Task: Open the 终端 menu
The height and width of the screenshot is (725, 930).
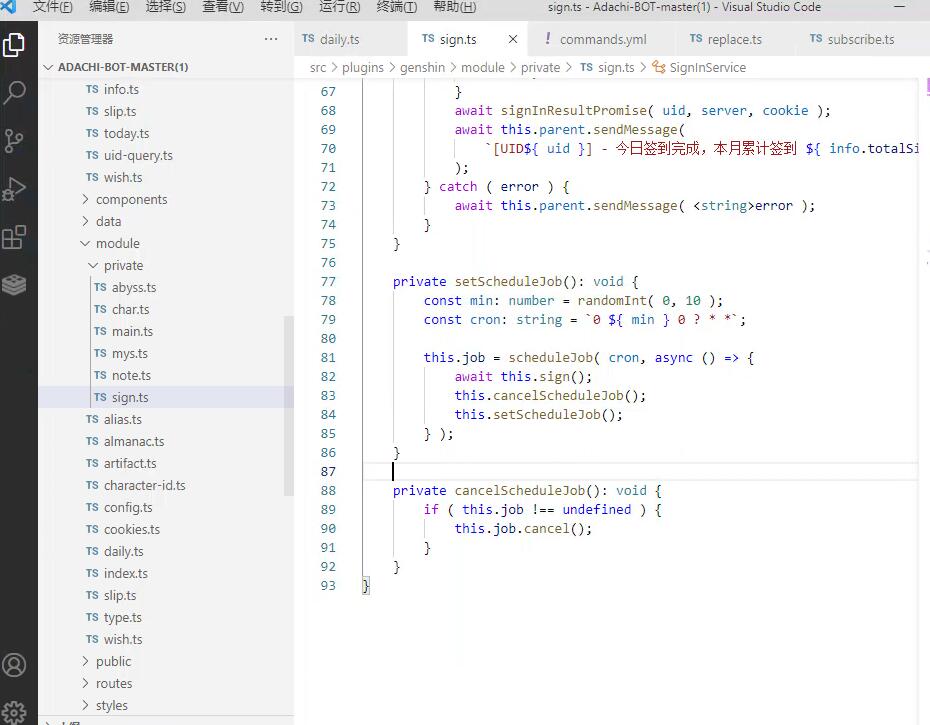Action: point(397,7)
